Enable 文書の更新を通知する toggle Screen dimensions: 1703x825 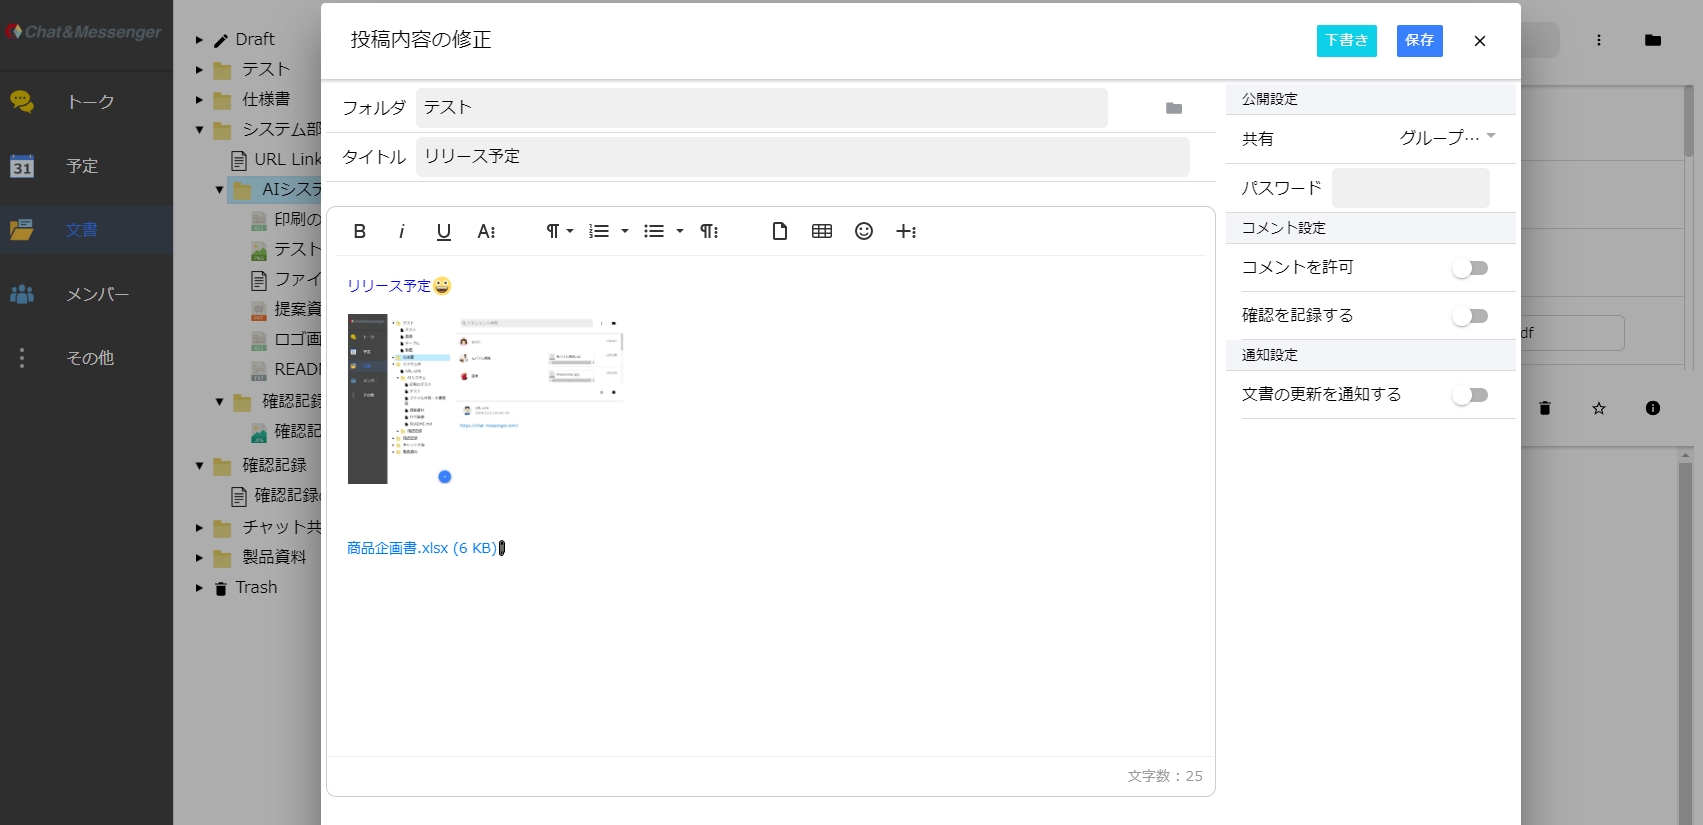click(x=1470, y=395)
